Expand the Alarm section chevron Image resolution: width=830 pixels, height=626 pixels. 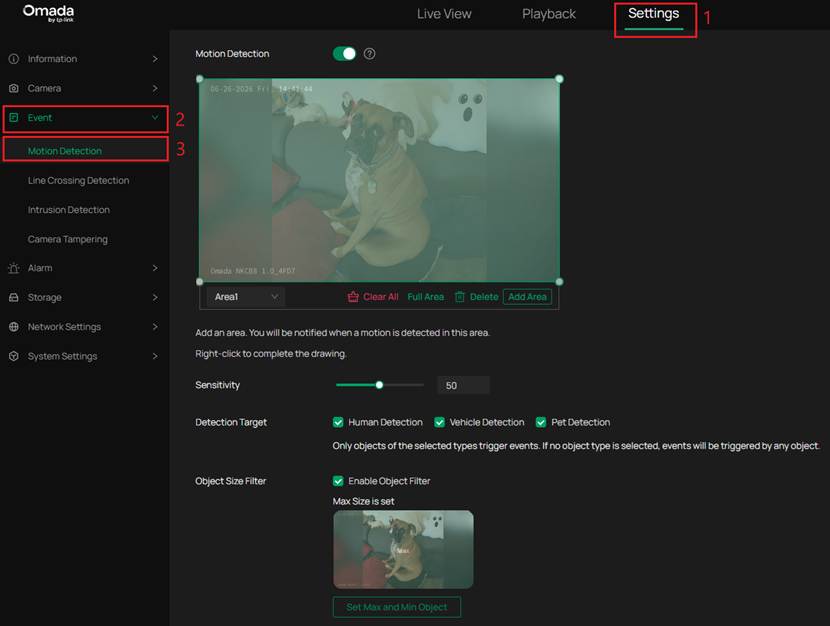(155, 268)
